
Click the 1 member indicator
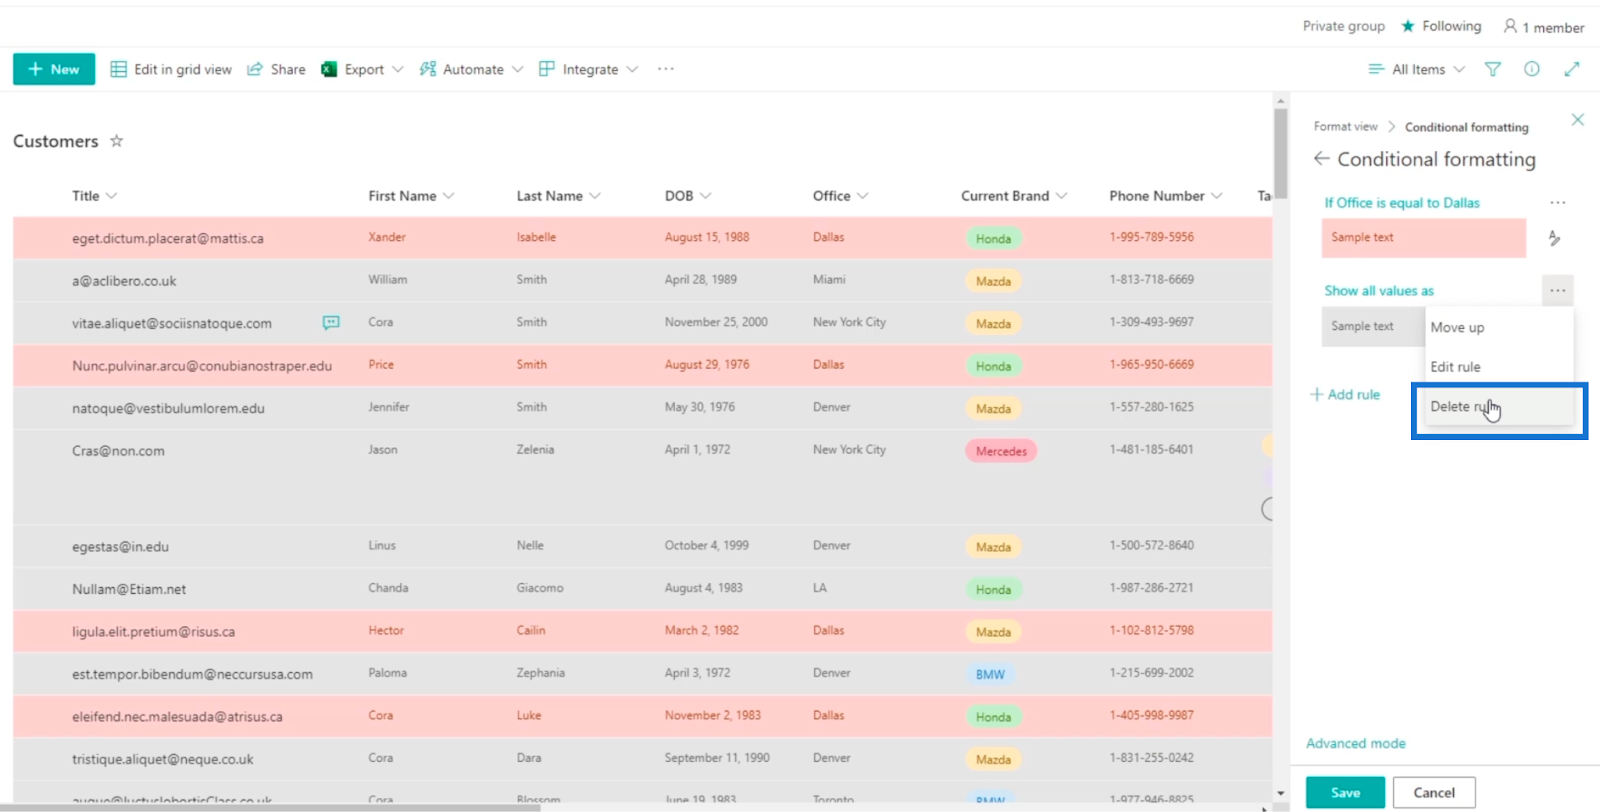[1544, 27]
